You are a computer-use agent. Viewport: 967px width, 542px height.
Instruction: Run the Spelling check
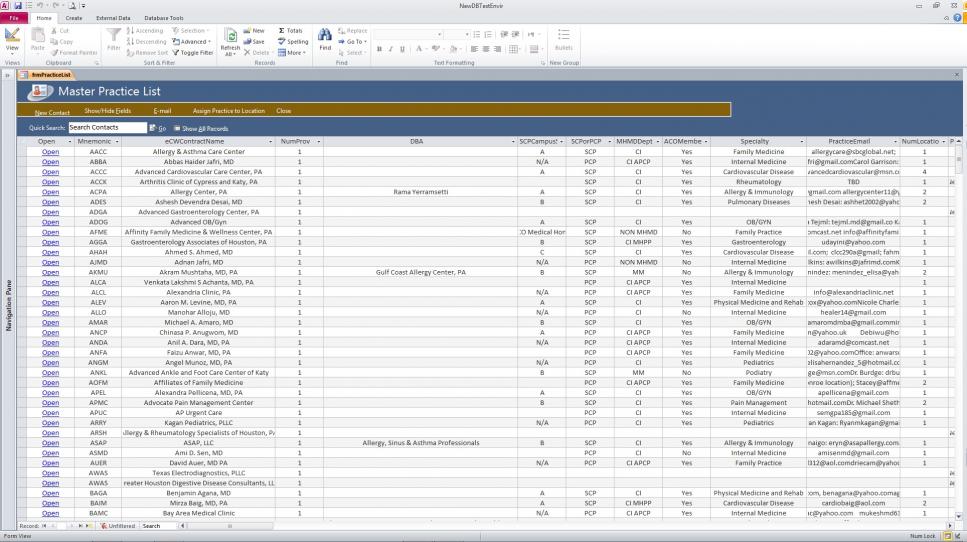[292, 42]
